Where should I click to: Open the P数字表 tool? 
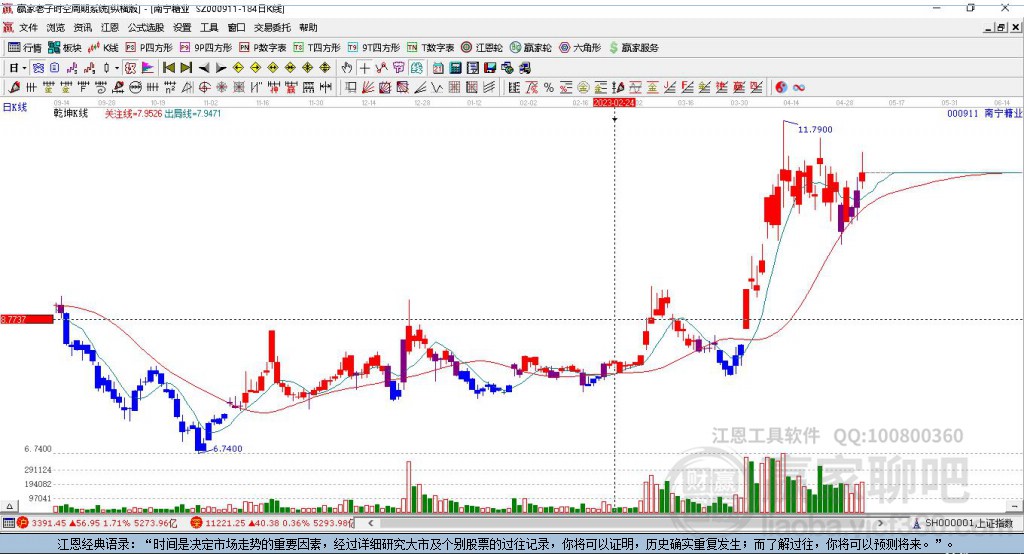click(x=263, y=48)
